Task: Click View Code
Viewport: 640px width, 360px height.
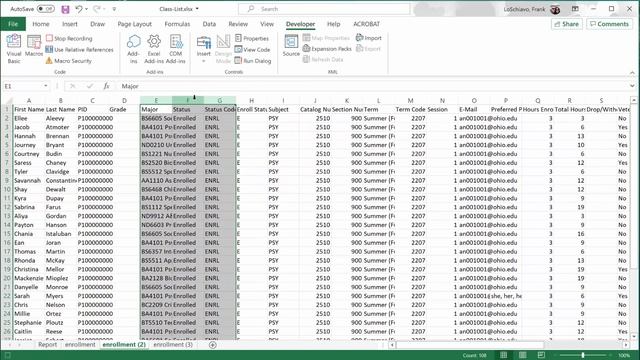Action: pos(252,49)
